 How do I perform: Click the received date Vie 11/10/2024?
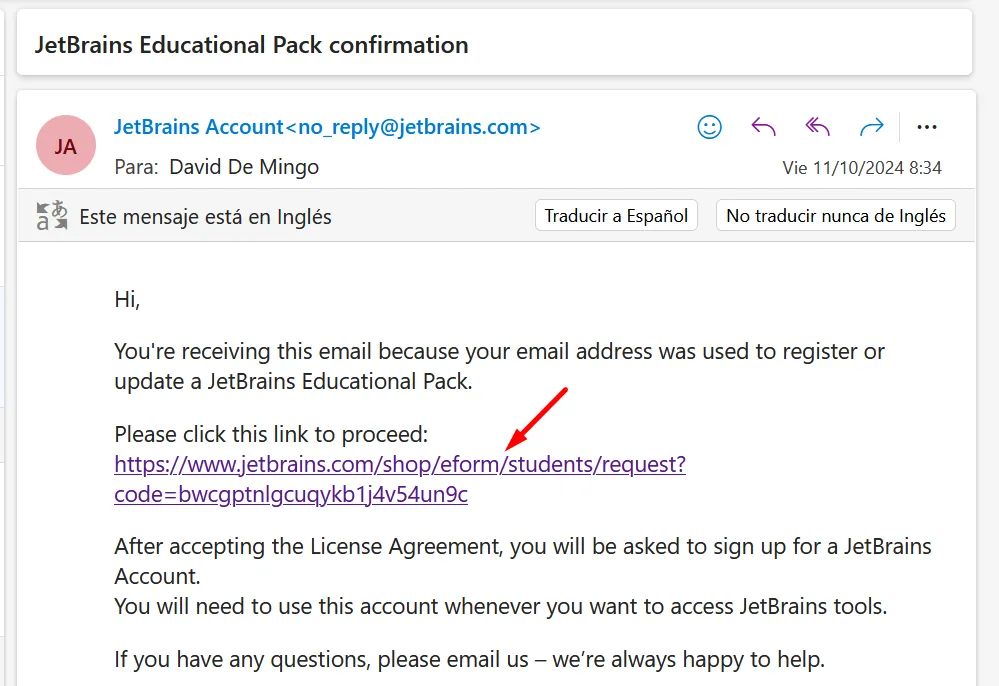pos(861,168)
